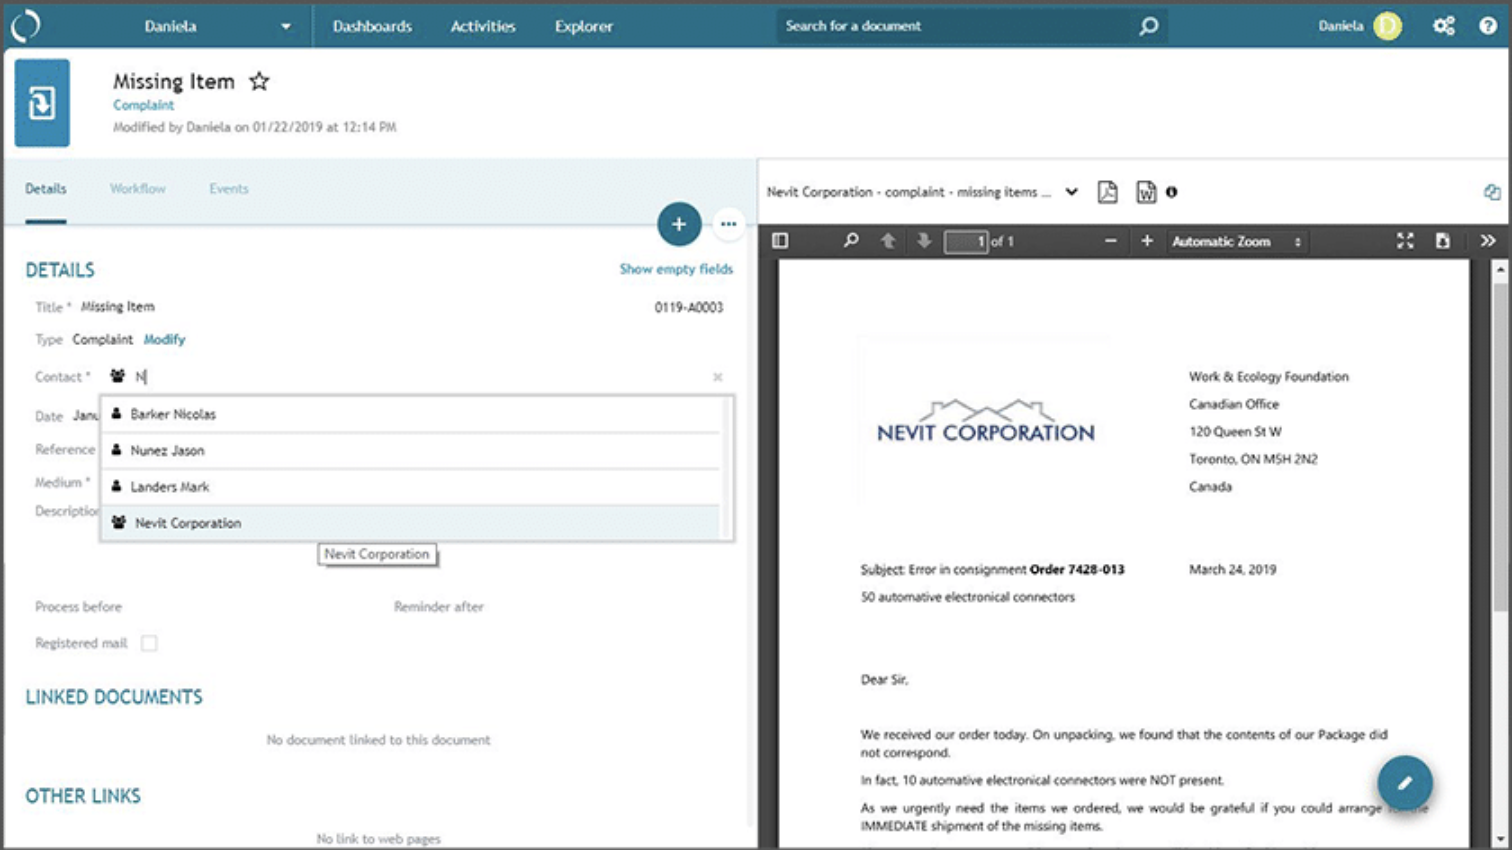Switch to the Workflow tab
Image resolution: width=1512 pixels, height=850 pixels.
coord(138,188)
